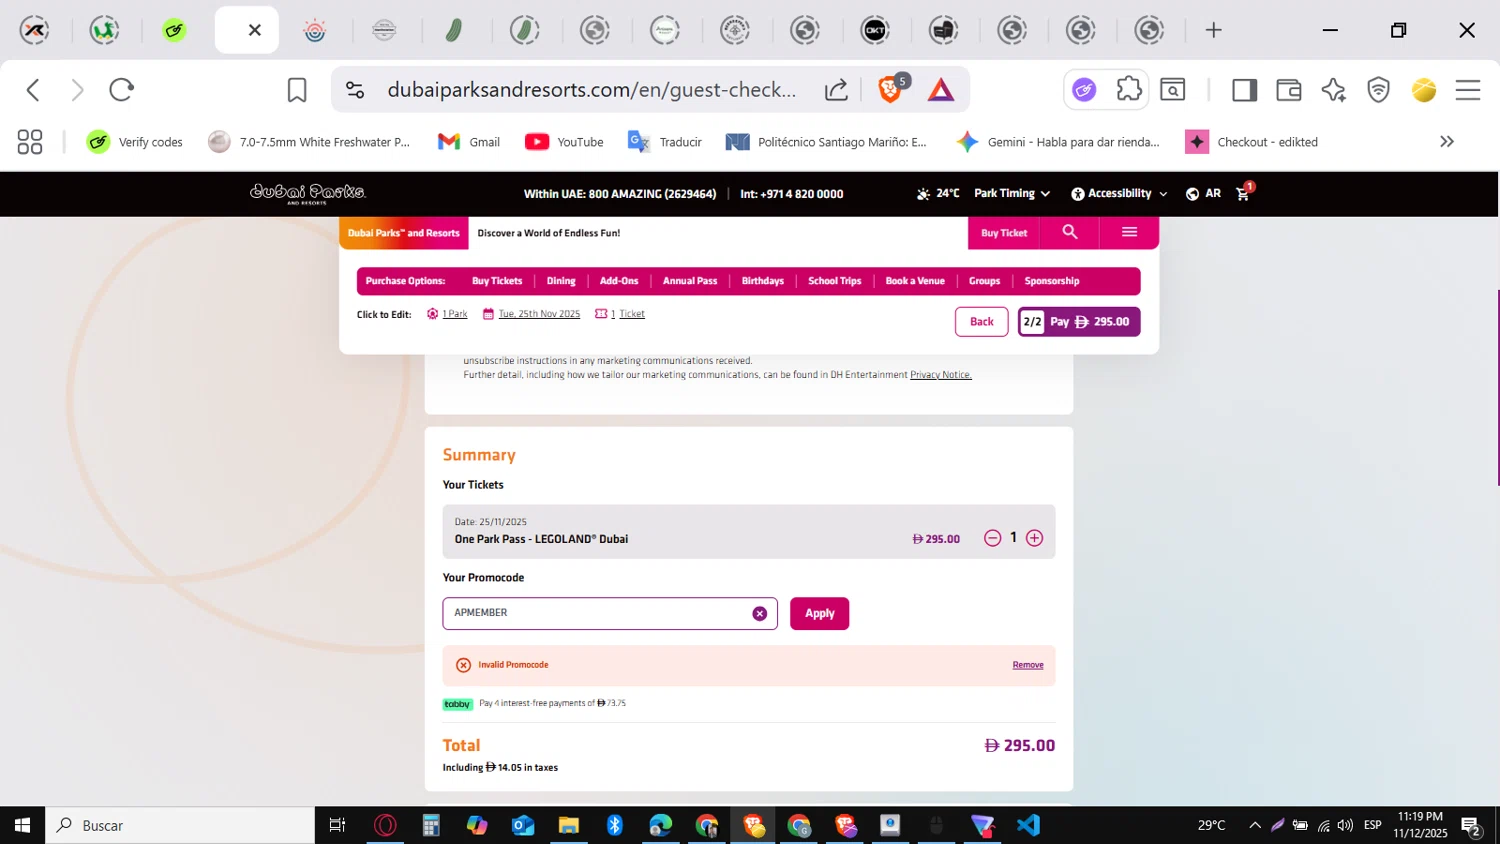Image resolution: width=1500 pixels, height=844 pixels.
Task: Open the Verify codes bookmark
Action: pos(135,142)
